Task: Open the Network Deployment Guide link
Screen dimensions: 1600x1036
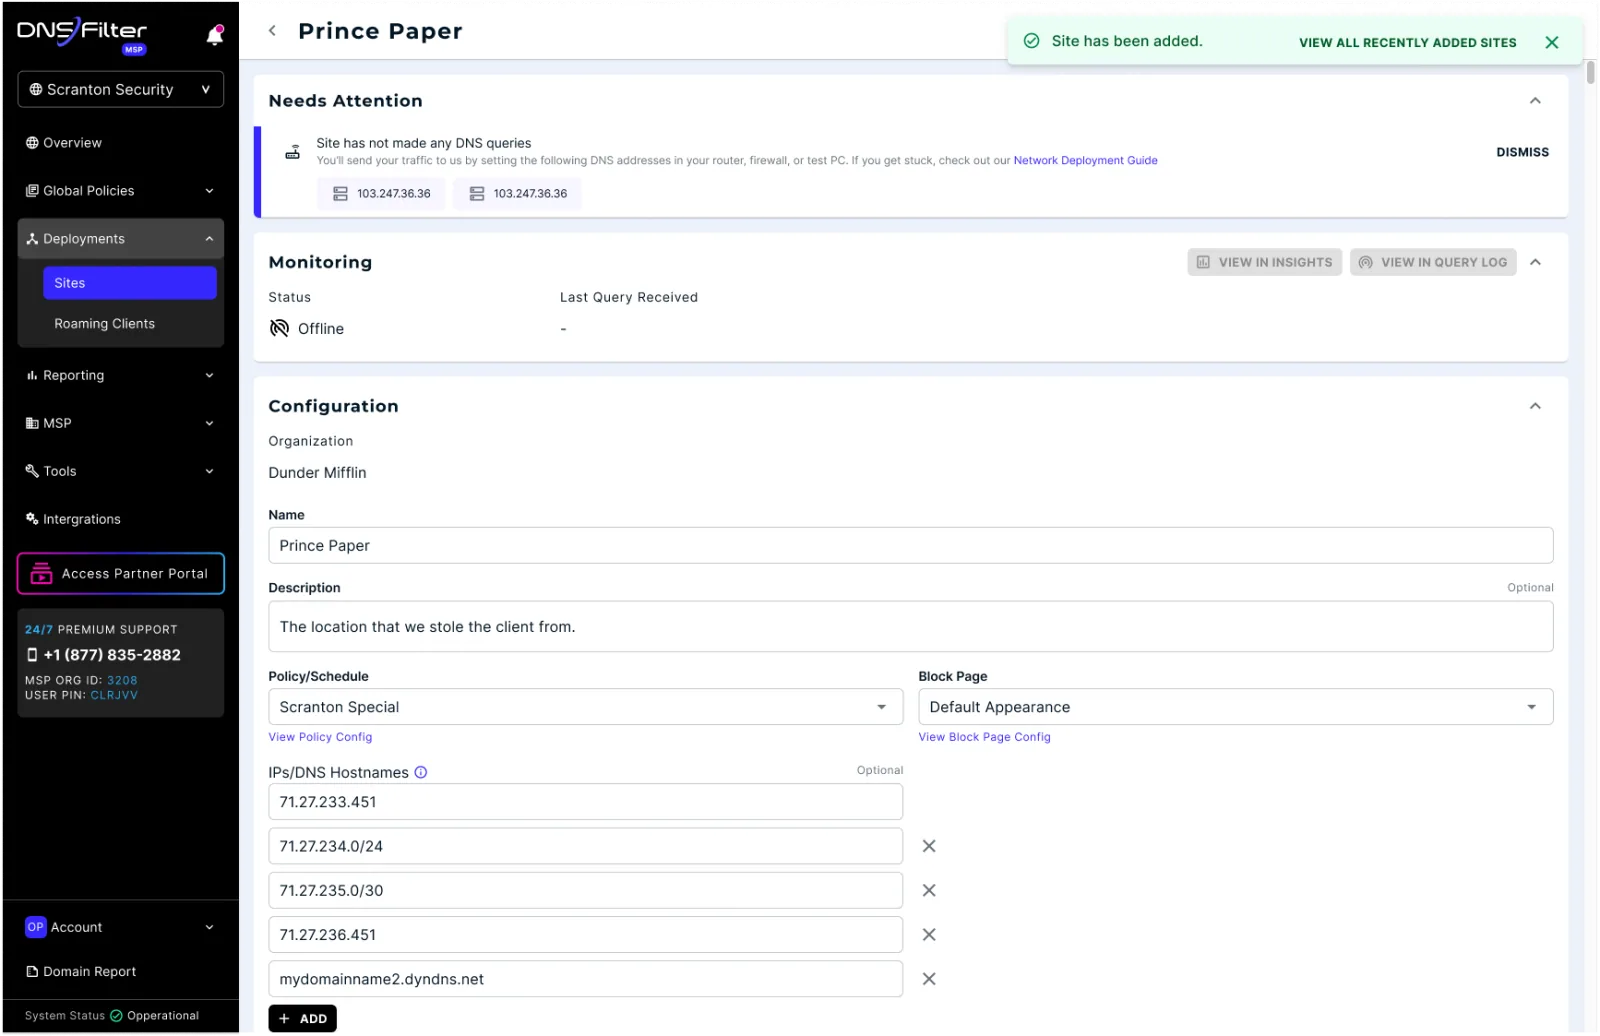Action: point(1085,161)
